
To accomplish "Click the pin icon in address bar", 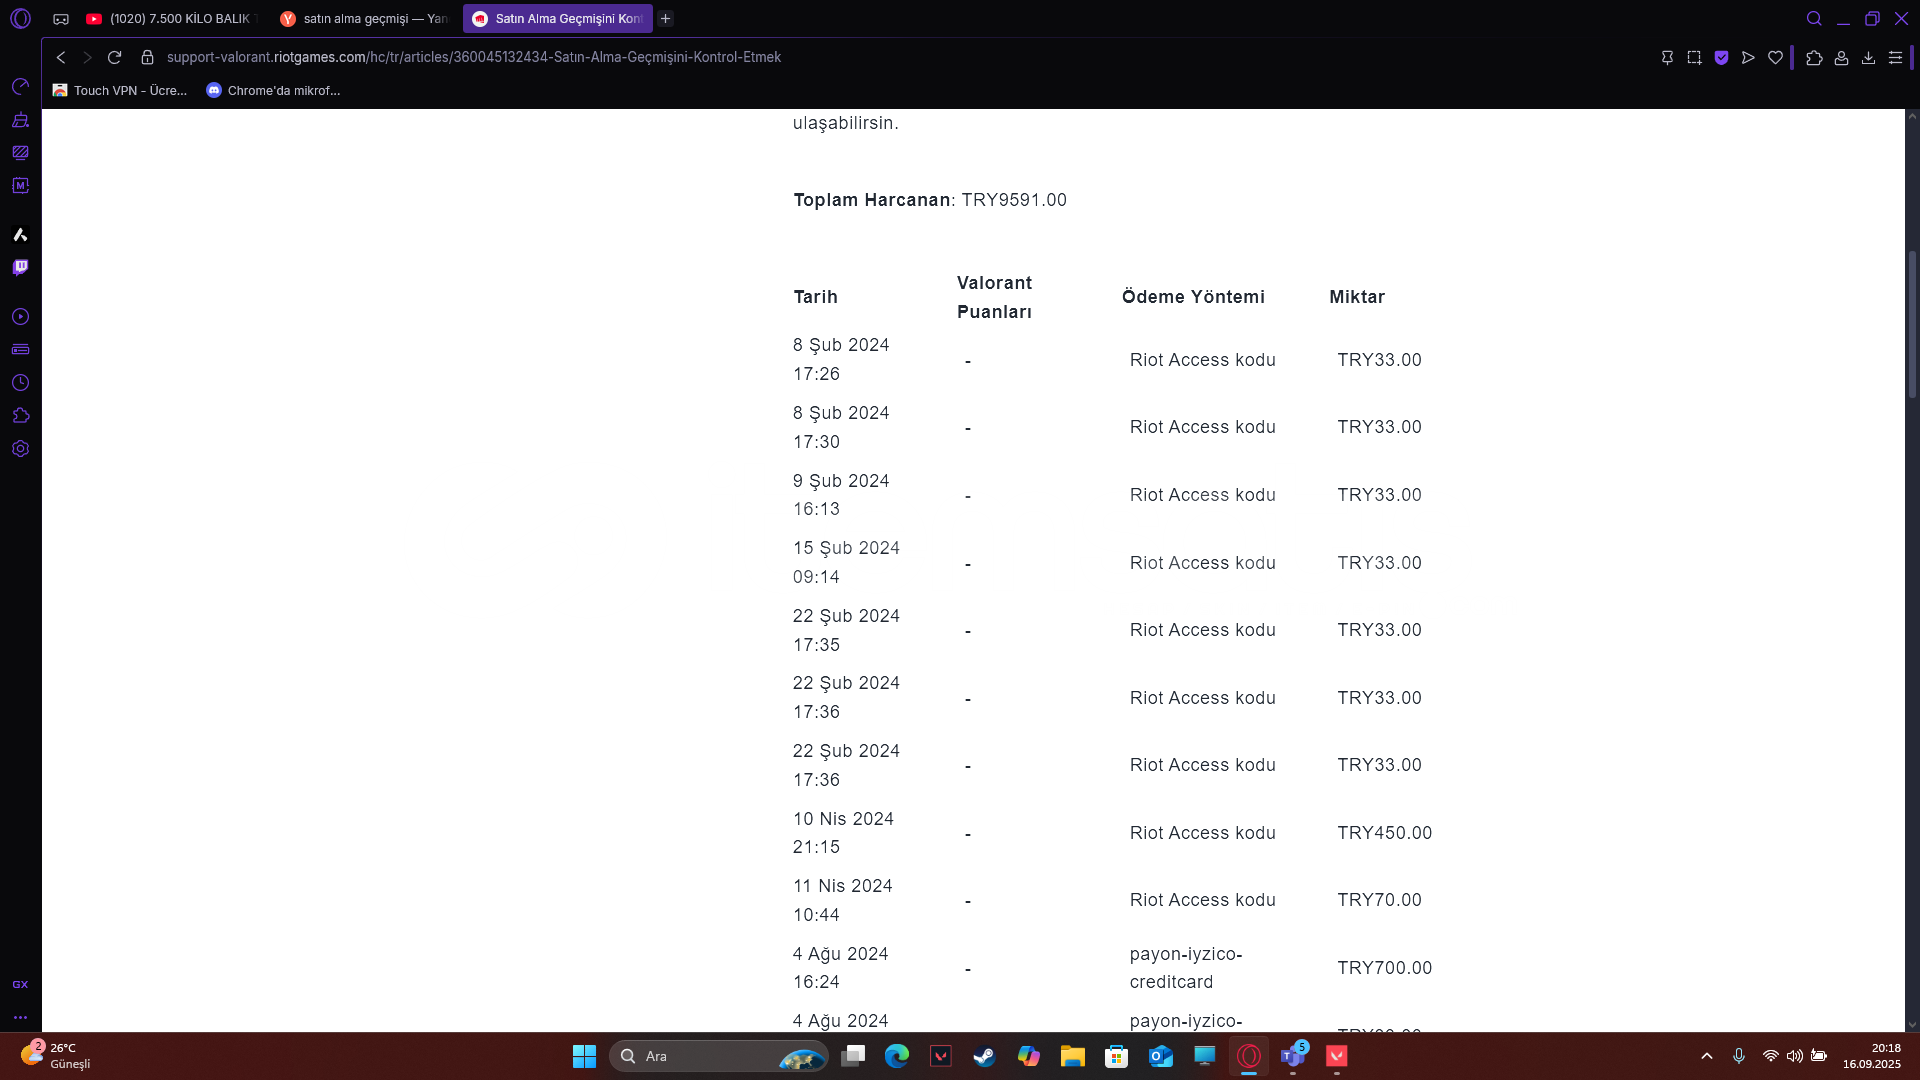I will (1667, 58).
